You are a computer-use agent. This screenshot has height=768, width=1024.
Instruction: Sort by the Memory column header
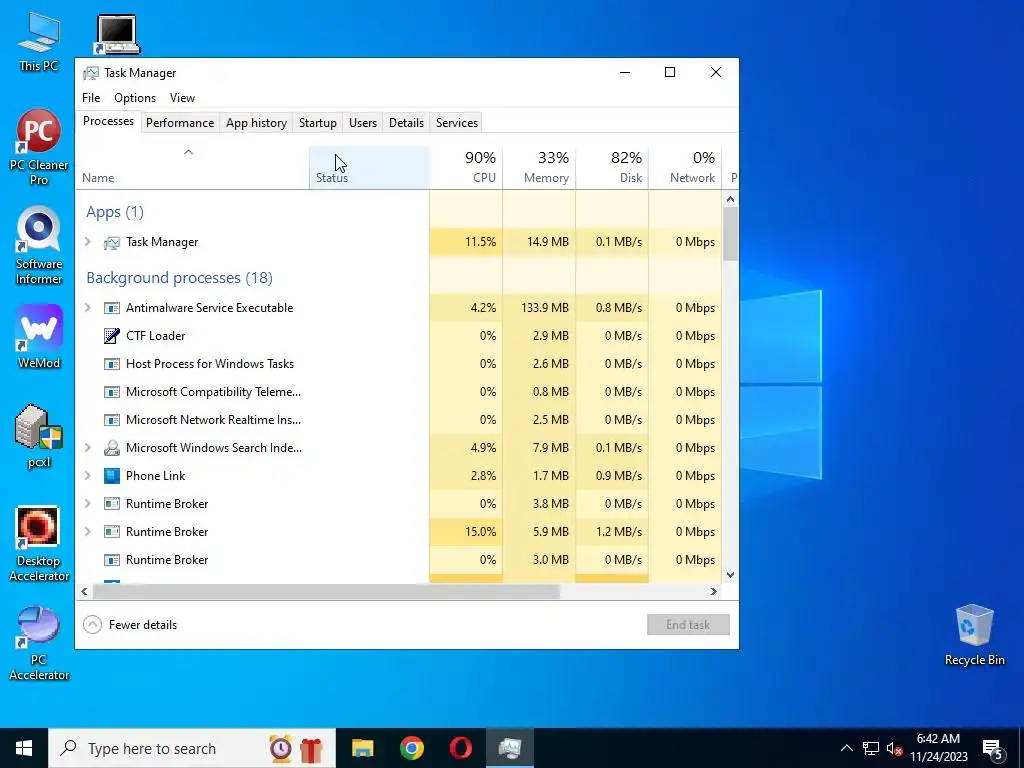[539, 168]
